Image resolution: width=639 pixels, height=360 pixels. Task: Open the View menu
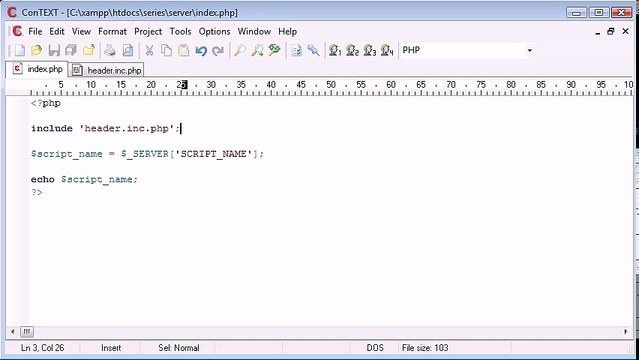coord(81,31)
